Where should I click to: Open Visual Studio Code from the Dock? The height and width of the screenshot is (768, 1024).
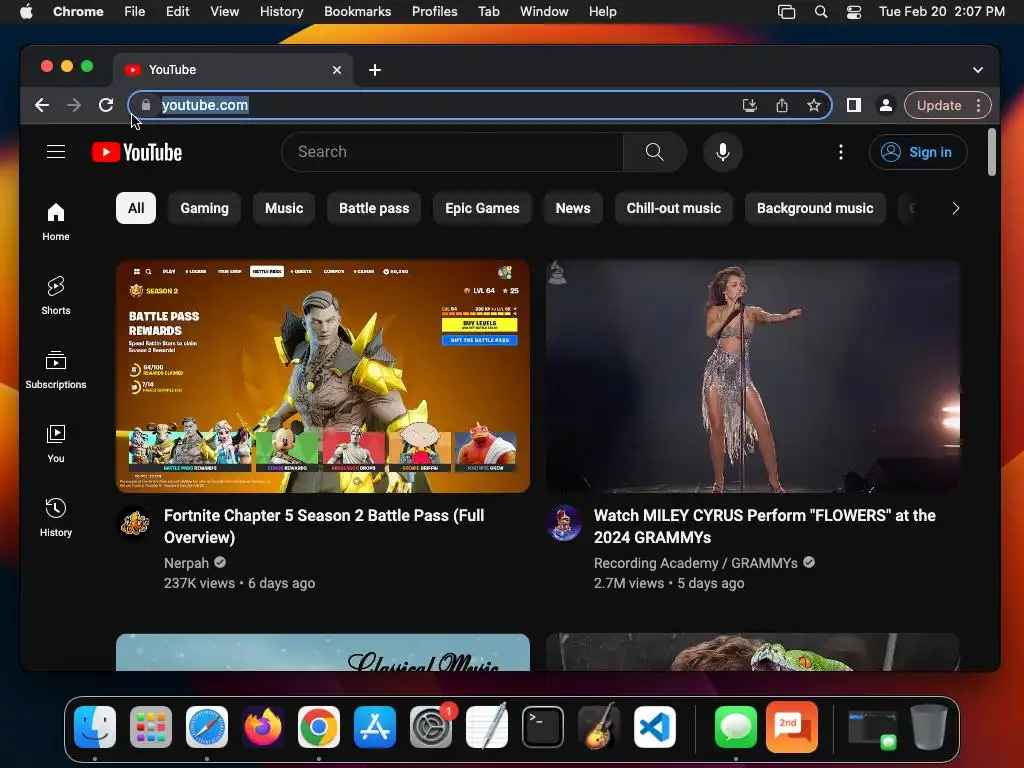click(655, 727)
